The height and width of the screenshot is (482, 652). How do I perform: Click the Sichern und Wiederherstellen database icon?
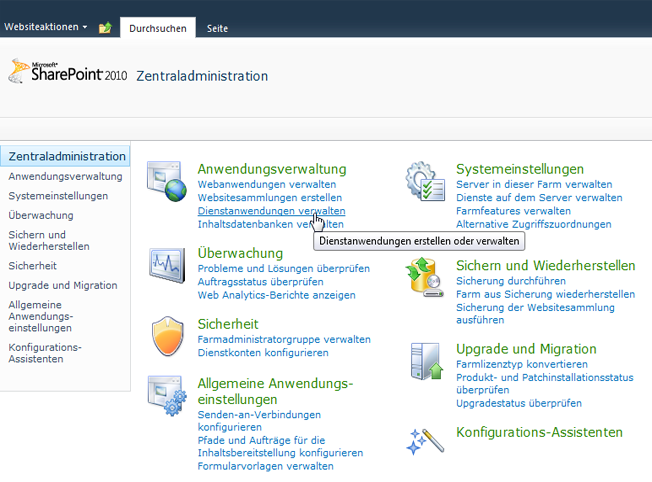click(x=425, y=277)
